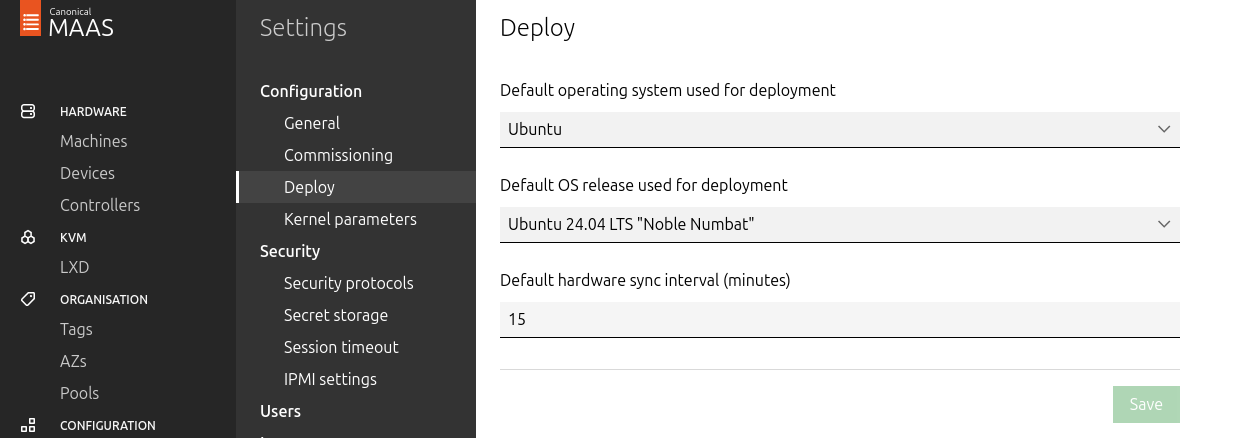Go to the Devices page
Screen dimensions: 1250x438
click(x=87, y=173)
